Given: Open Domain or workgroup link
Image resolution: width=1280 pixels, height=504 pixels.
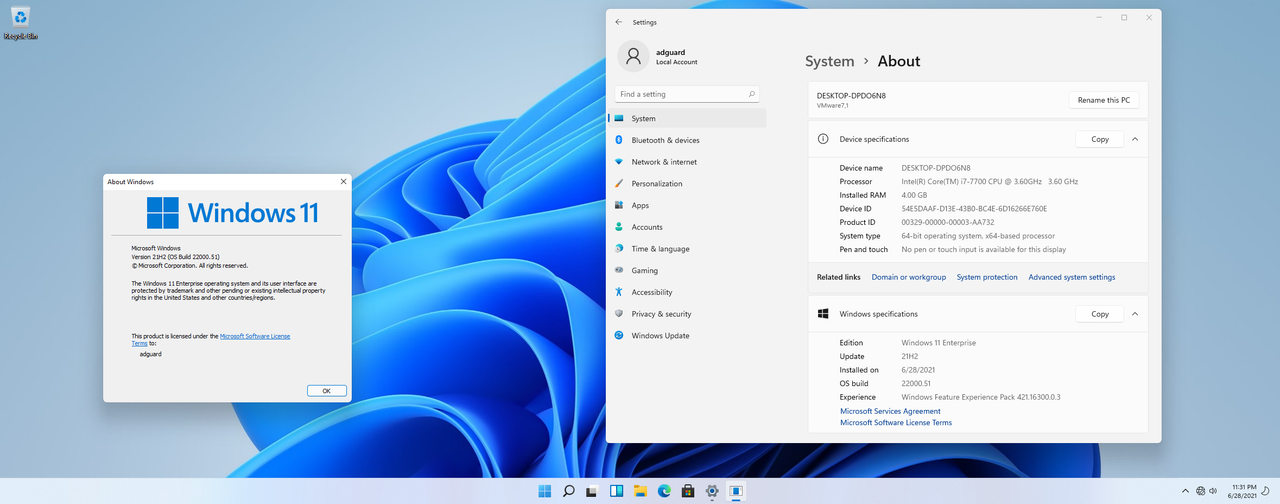Looking at the screenshot, I should pos(908,277).
